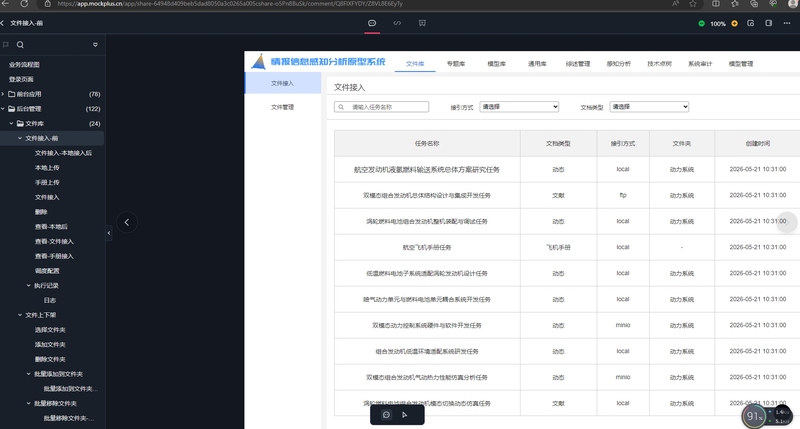Go back using the arrow beside 文件接入-前 title
This screenshot has height=429, width=800.
click(2, 23)
